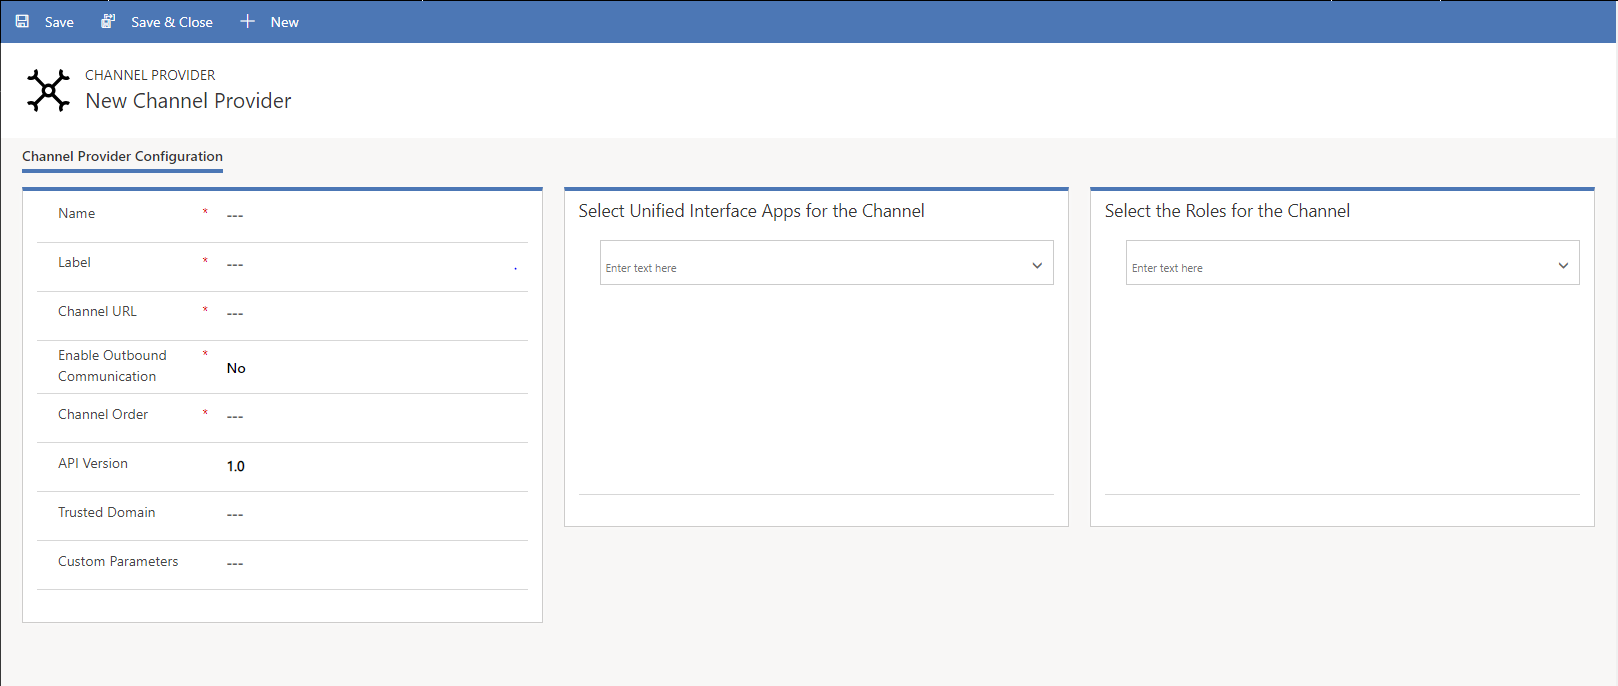The width and height of the screenshot is (1618, 686).
Task: Open the Channel Provider Configuration tab
Action: tap(122, 156)
